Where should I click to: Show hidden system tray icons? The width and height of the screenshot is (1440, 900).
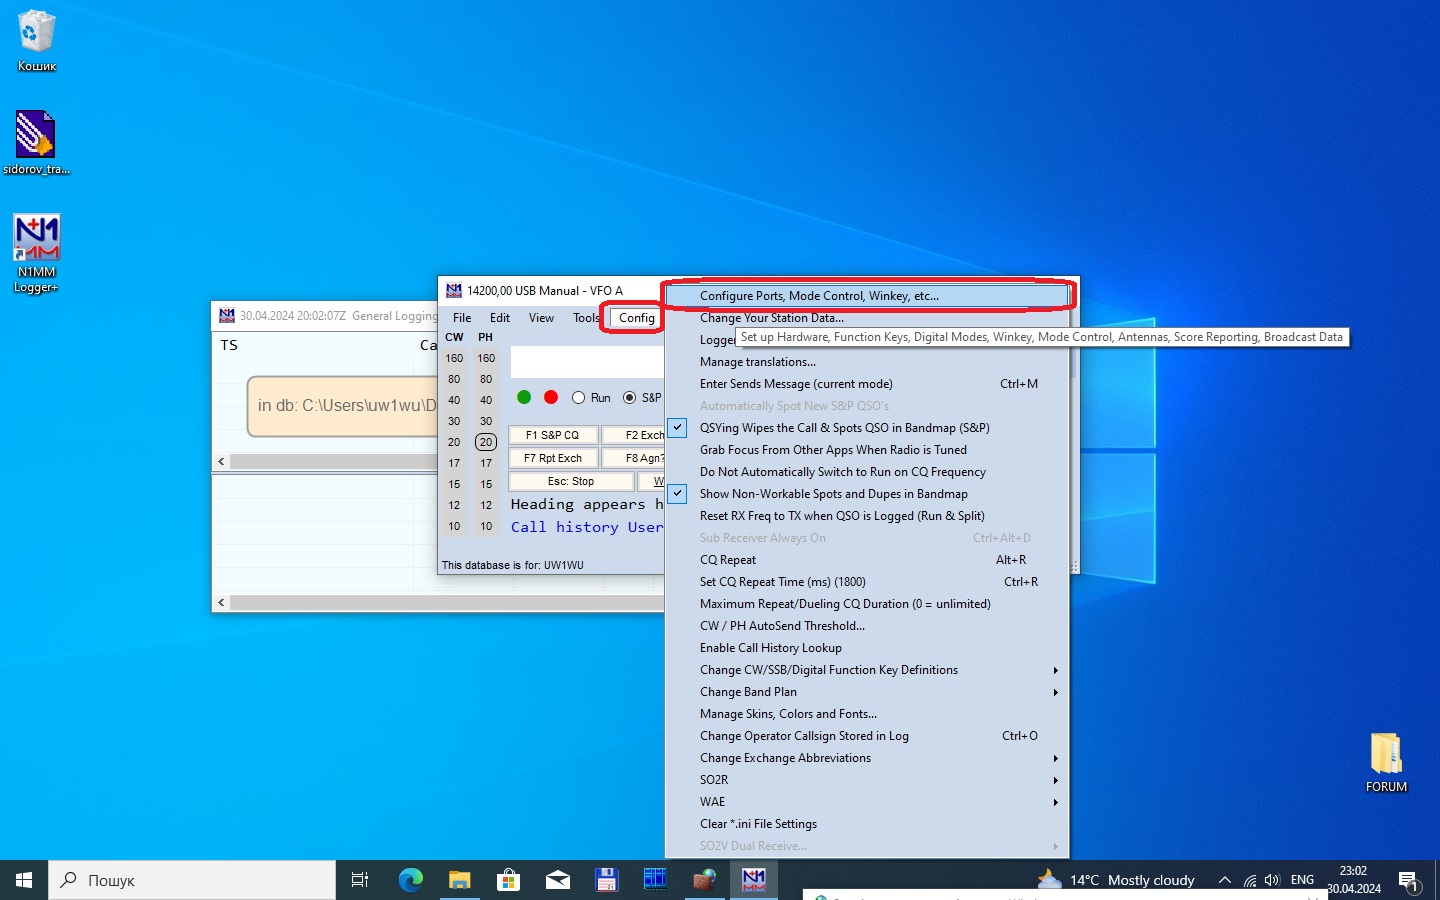click(1224, 880)
